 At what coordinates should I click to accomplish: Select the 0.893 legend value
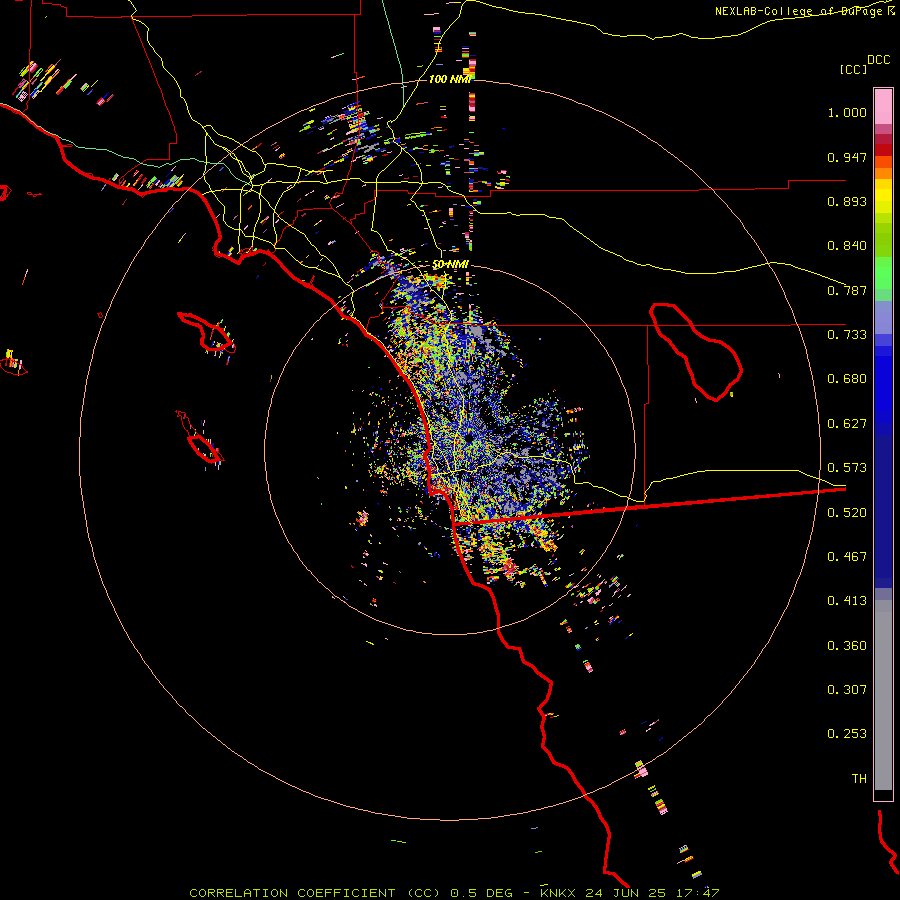click(847, 201)
